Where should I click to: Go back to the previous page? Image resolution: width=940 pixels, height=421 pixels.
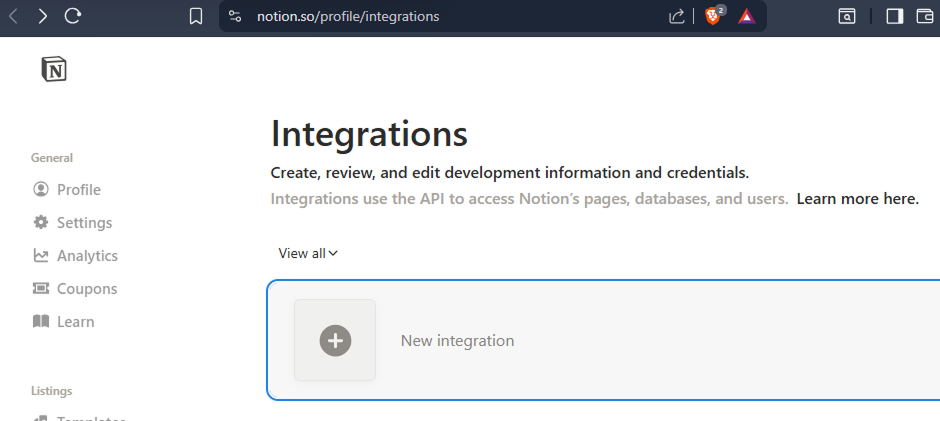14,16
